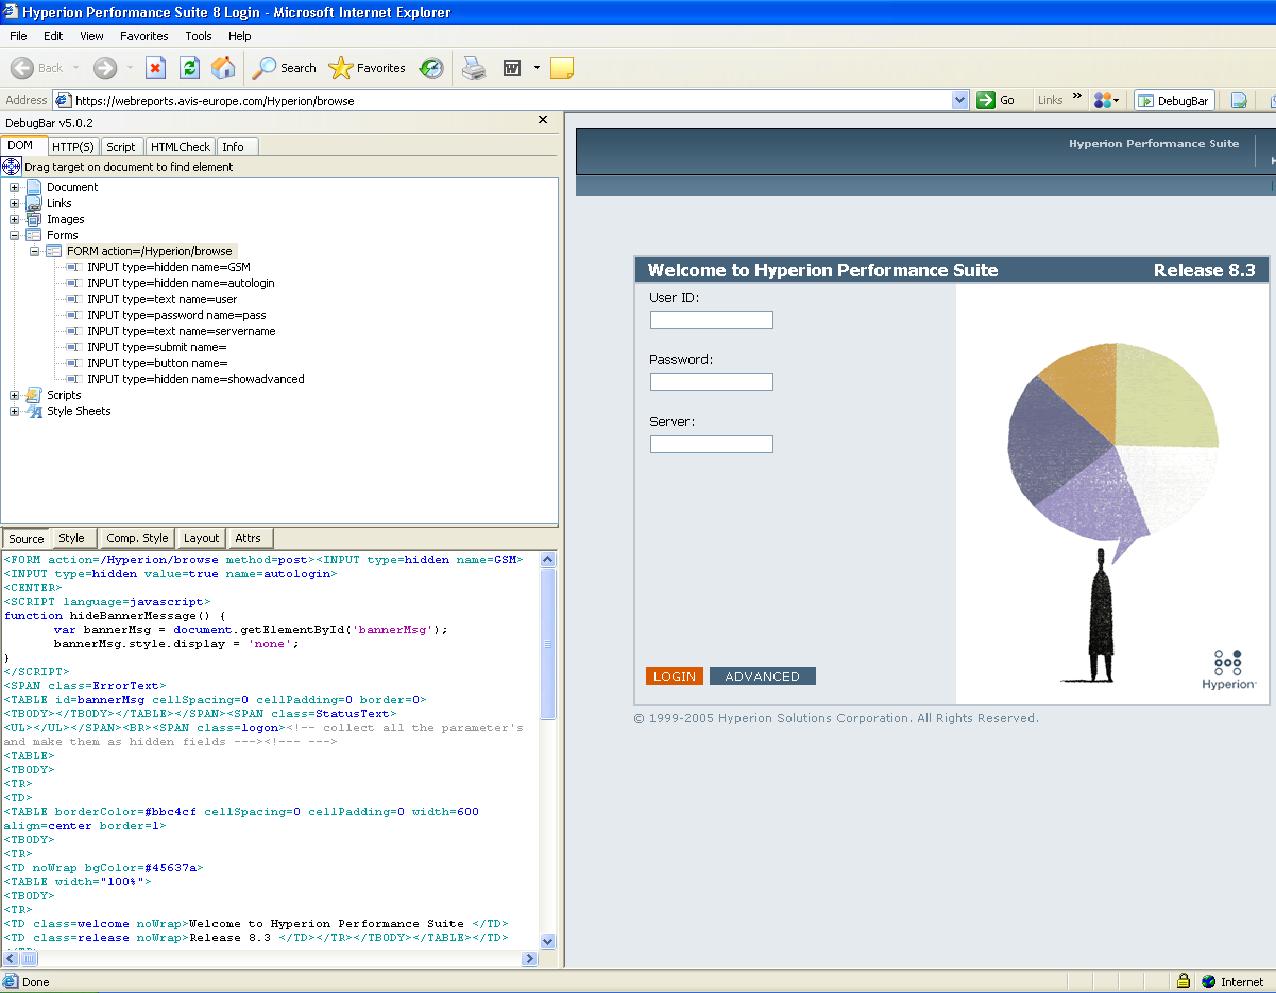Switch to the Attrs tab

(248, 538)
